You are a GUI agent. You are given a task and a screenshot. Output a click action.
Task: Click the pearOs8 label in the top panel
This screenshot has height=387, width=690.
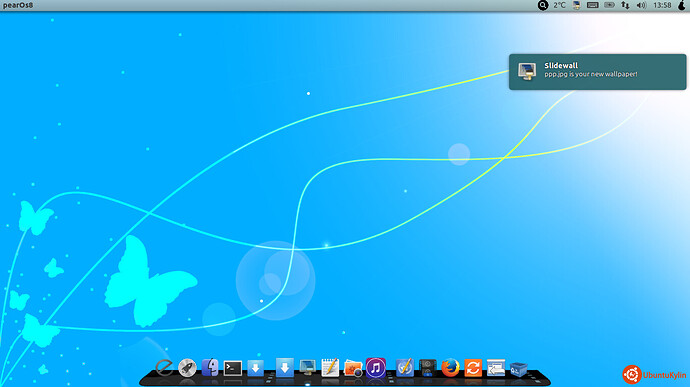(18, 5)
